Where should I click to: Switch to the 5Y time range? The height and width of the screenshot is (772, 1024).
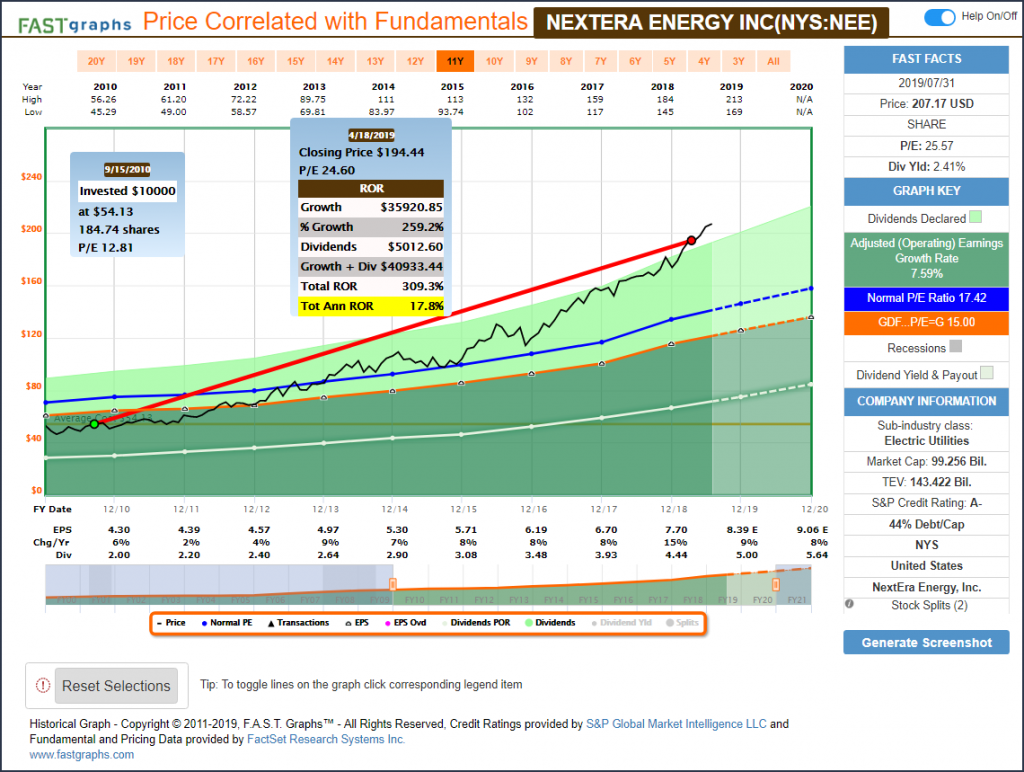669,61
